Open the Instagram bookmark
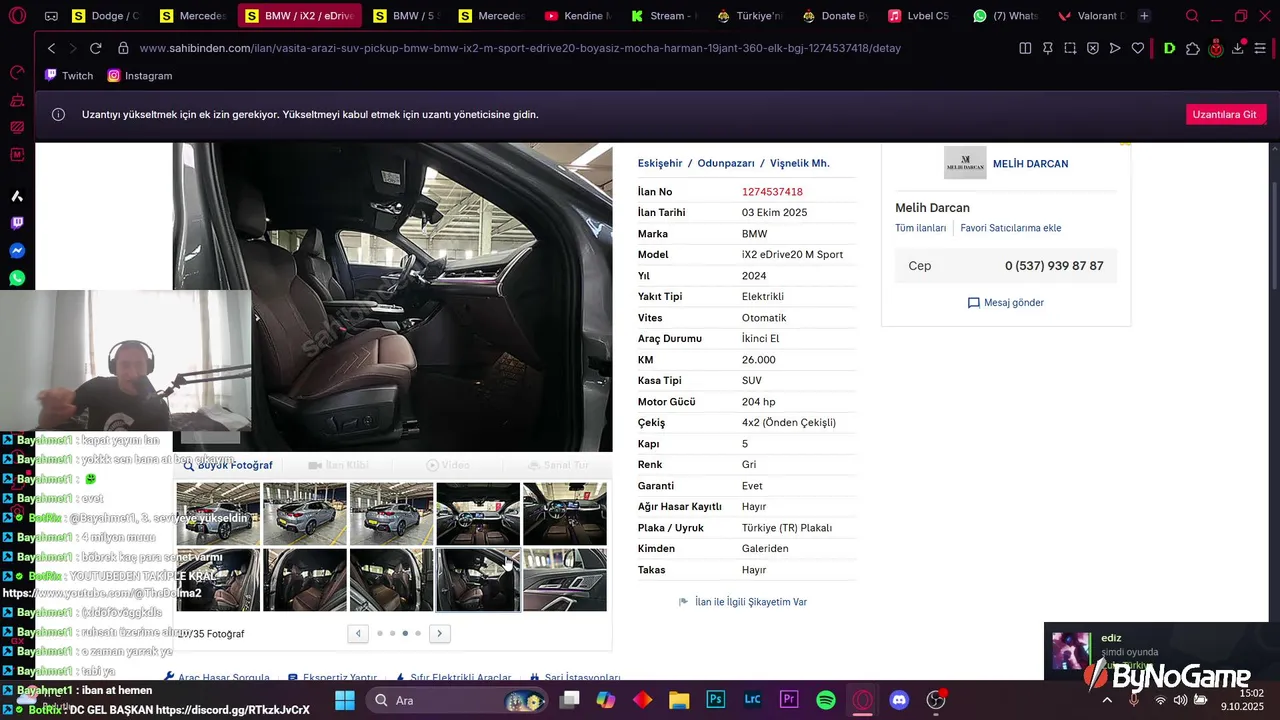1280x720 pixels. pos(140,76)
